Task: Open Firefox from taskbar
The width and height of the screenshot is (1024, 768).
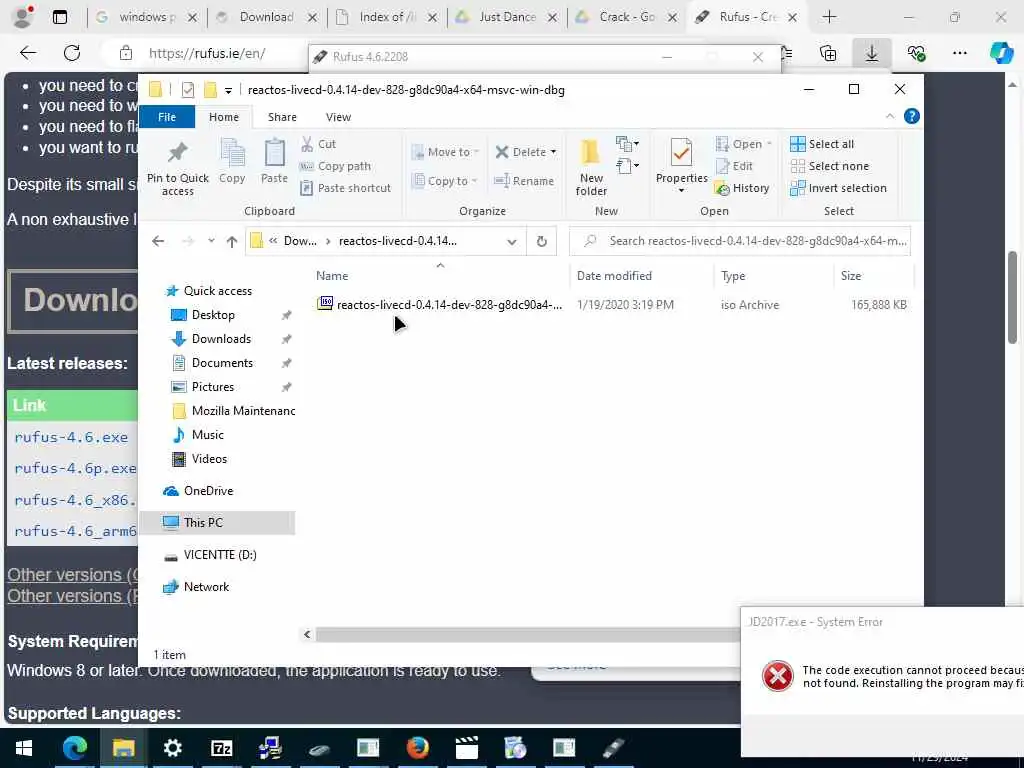Action: tap(417, 748)
